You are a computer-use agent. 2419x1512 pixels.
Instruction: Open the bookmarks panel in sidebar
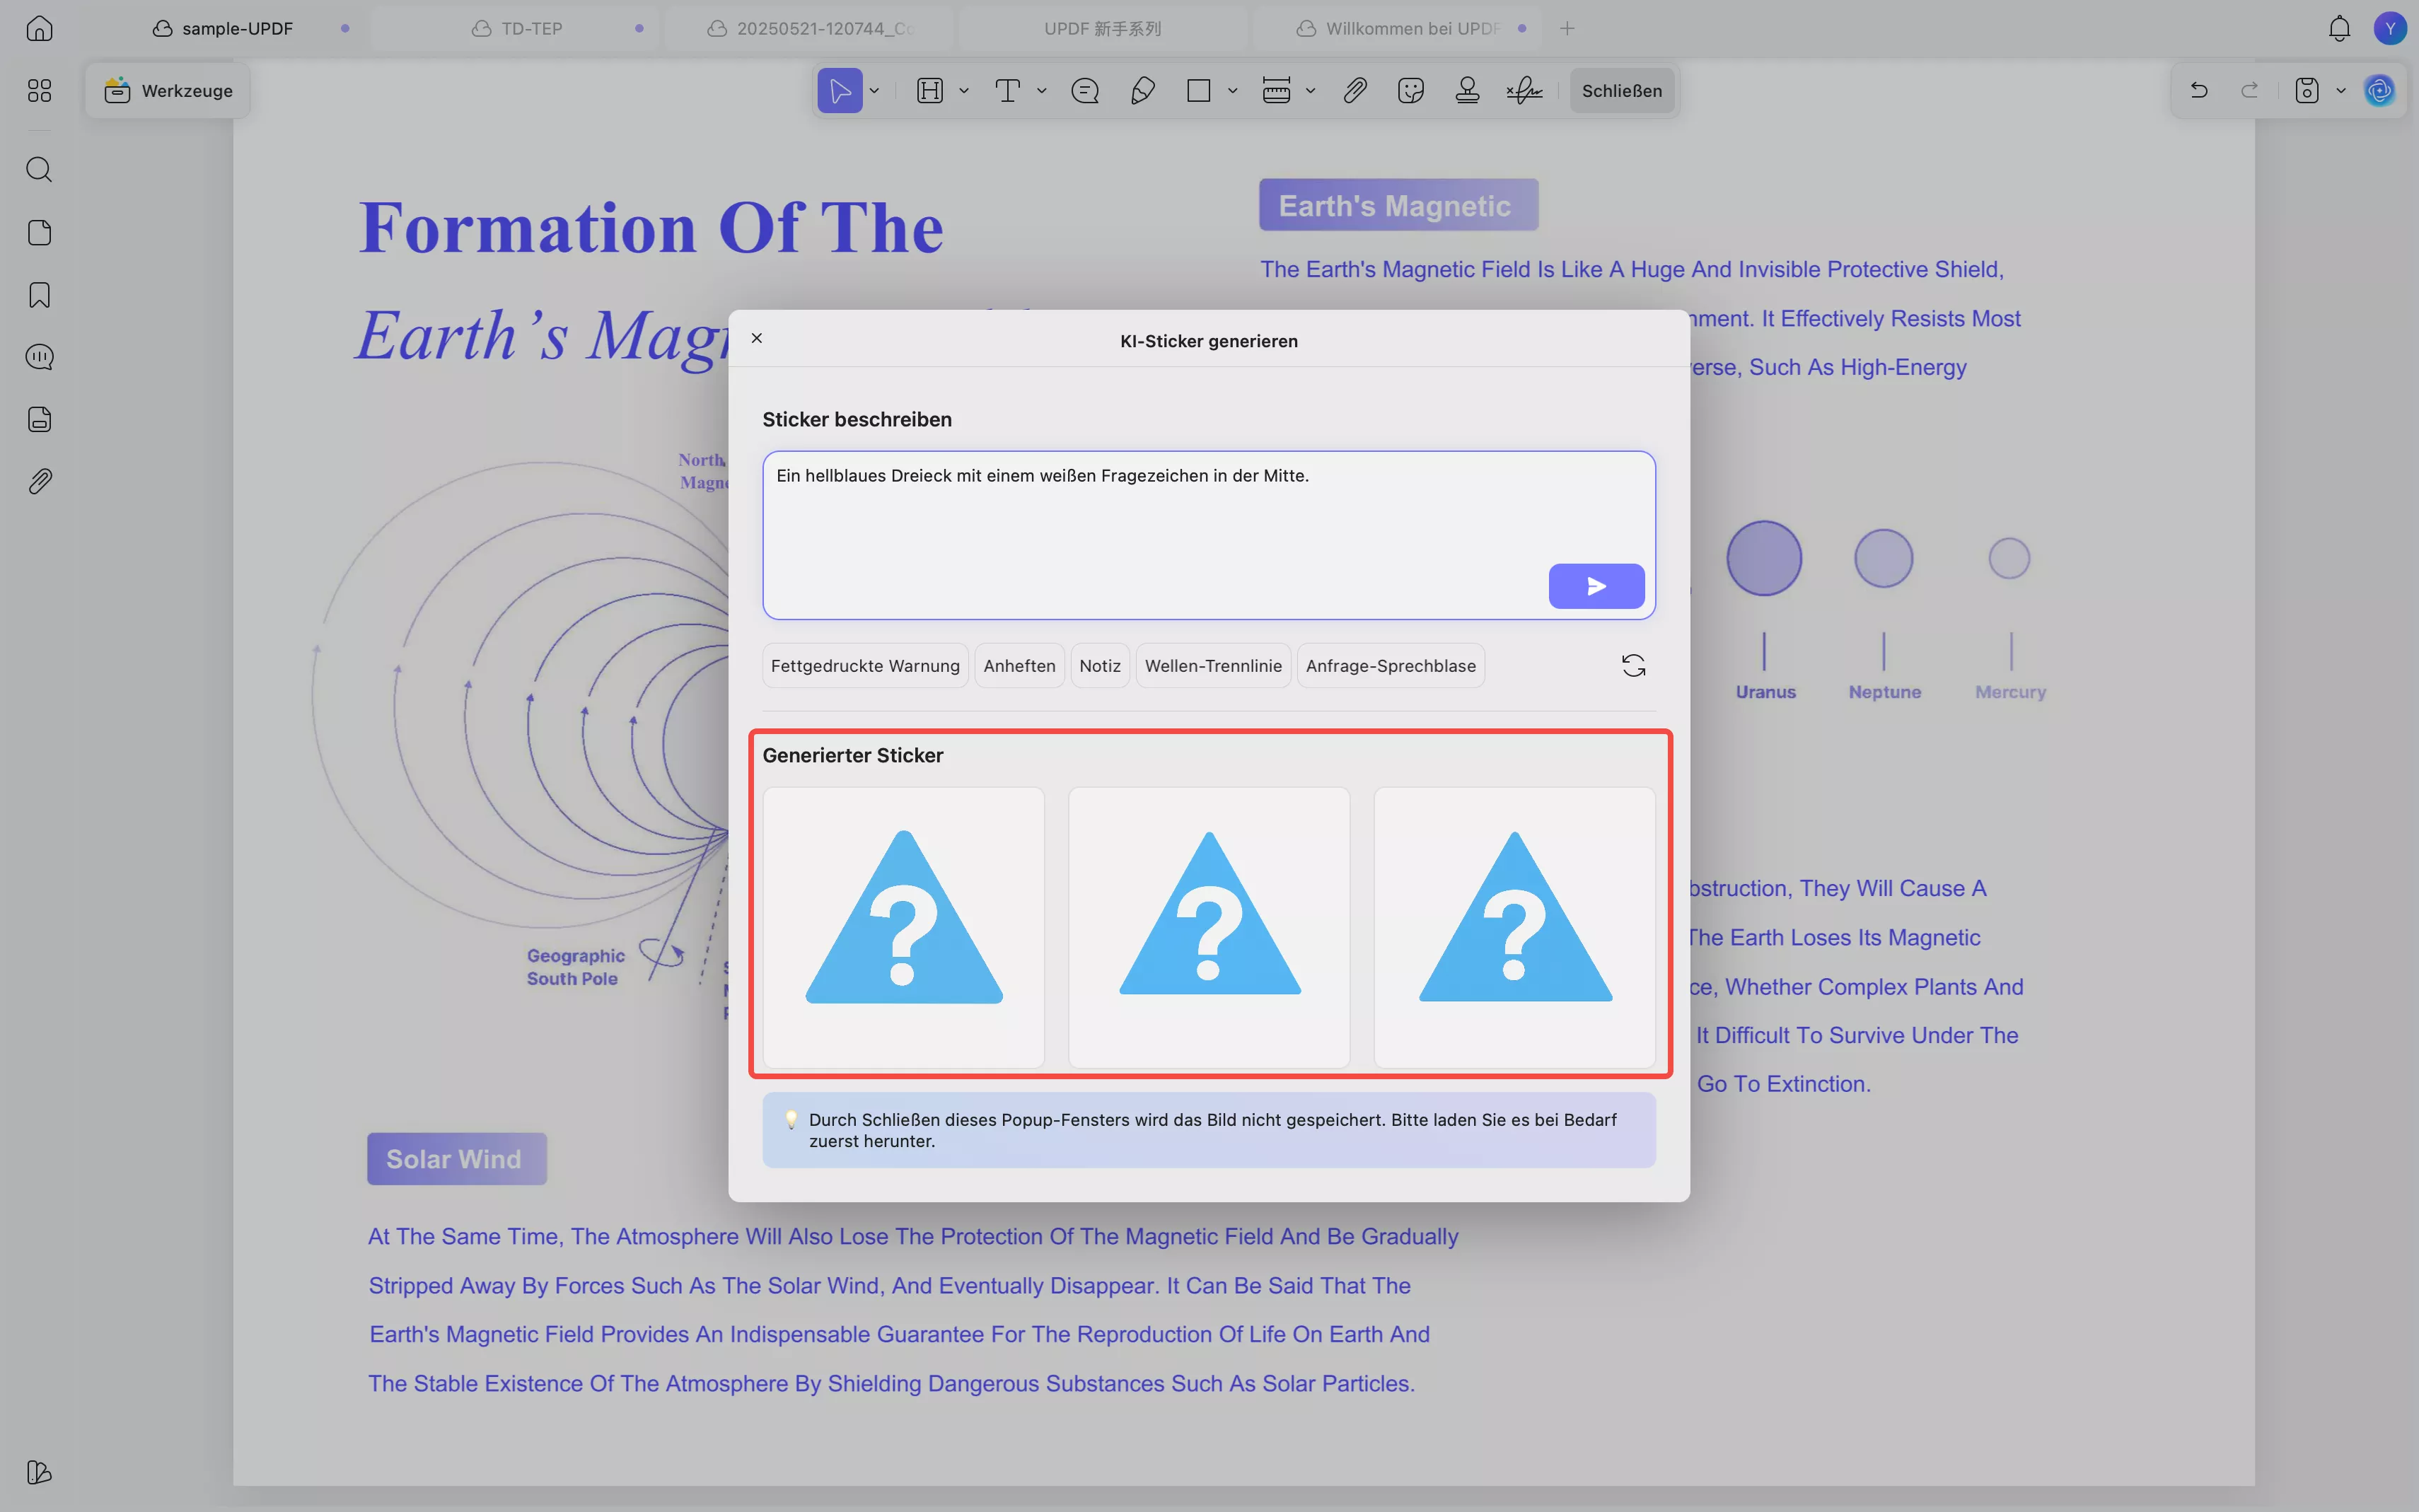coord(39,295)
